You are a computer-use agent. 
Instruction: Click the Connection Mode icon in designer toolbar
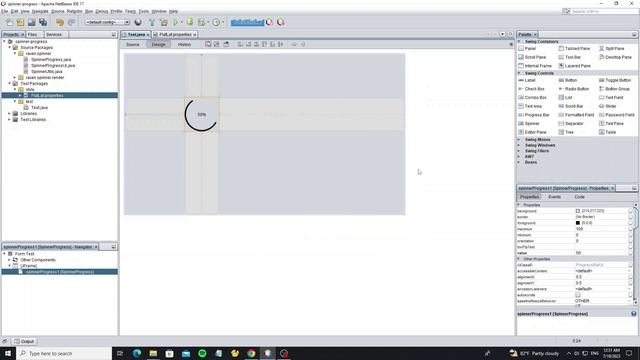pos(216,44)
